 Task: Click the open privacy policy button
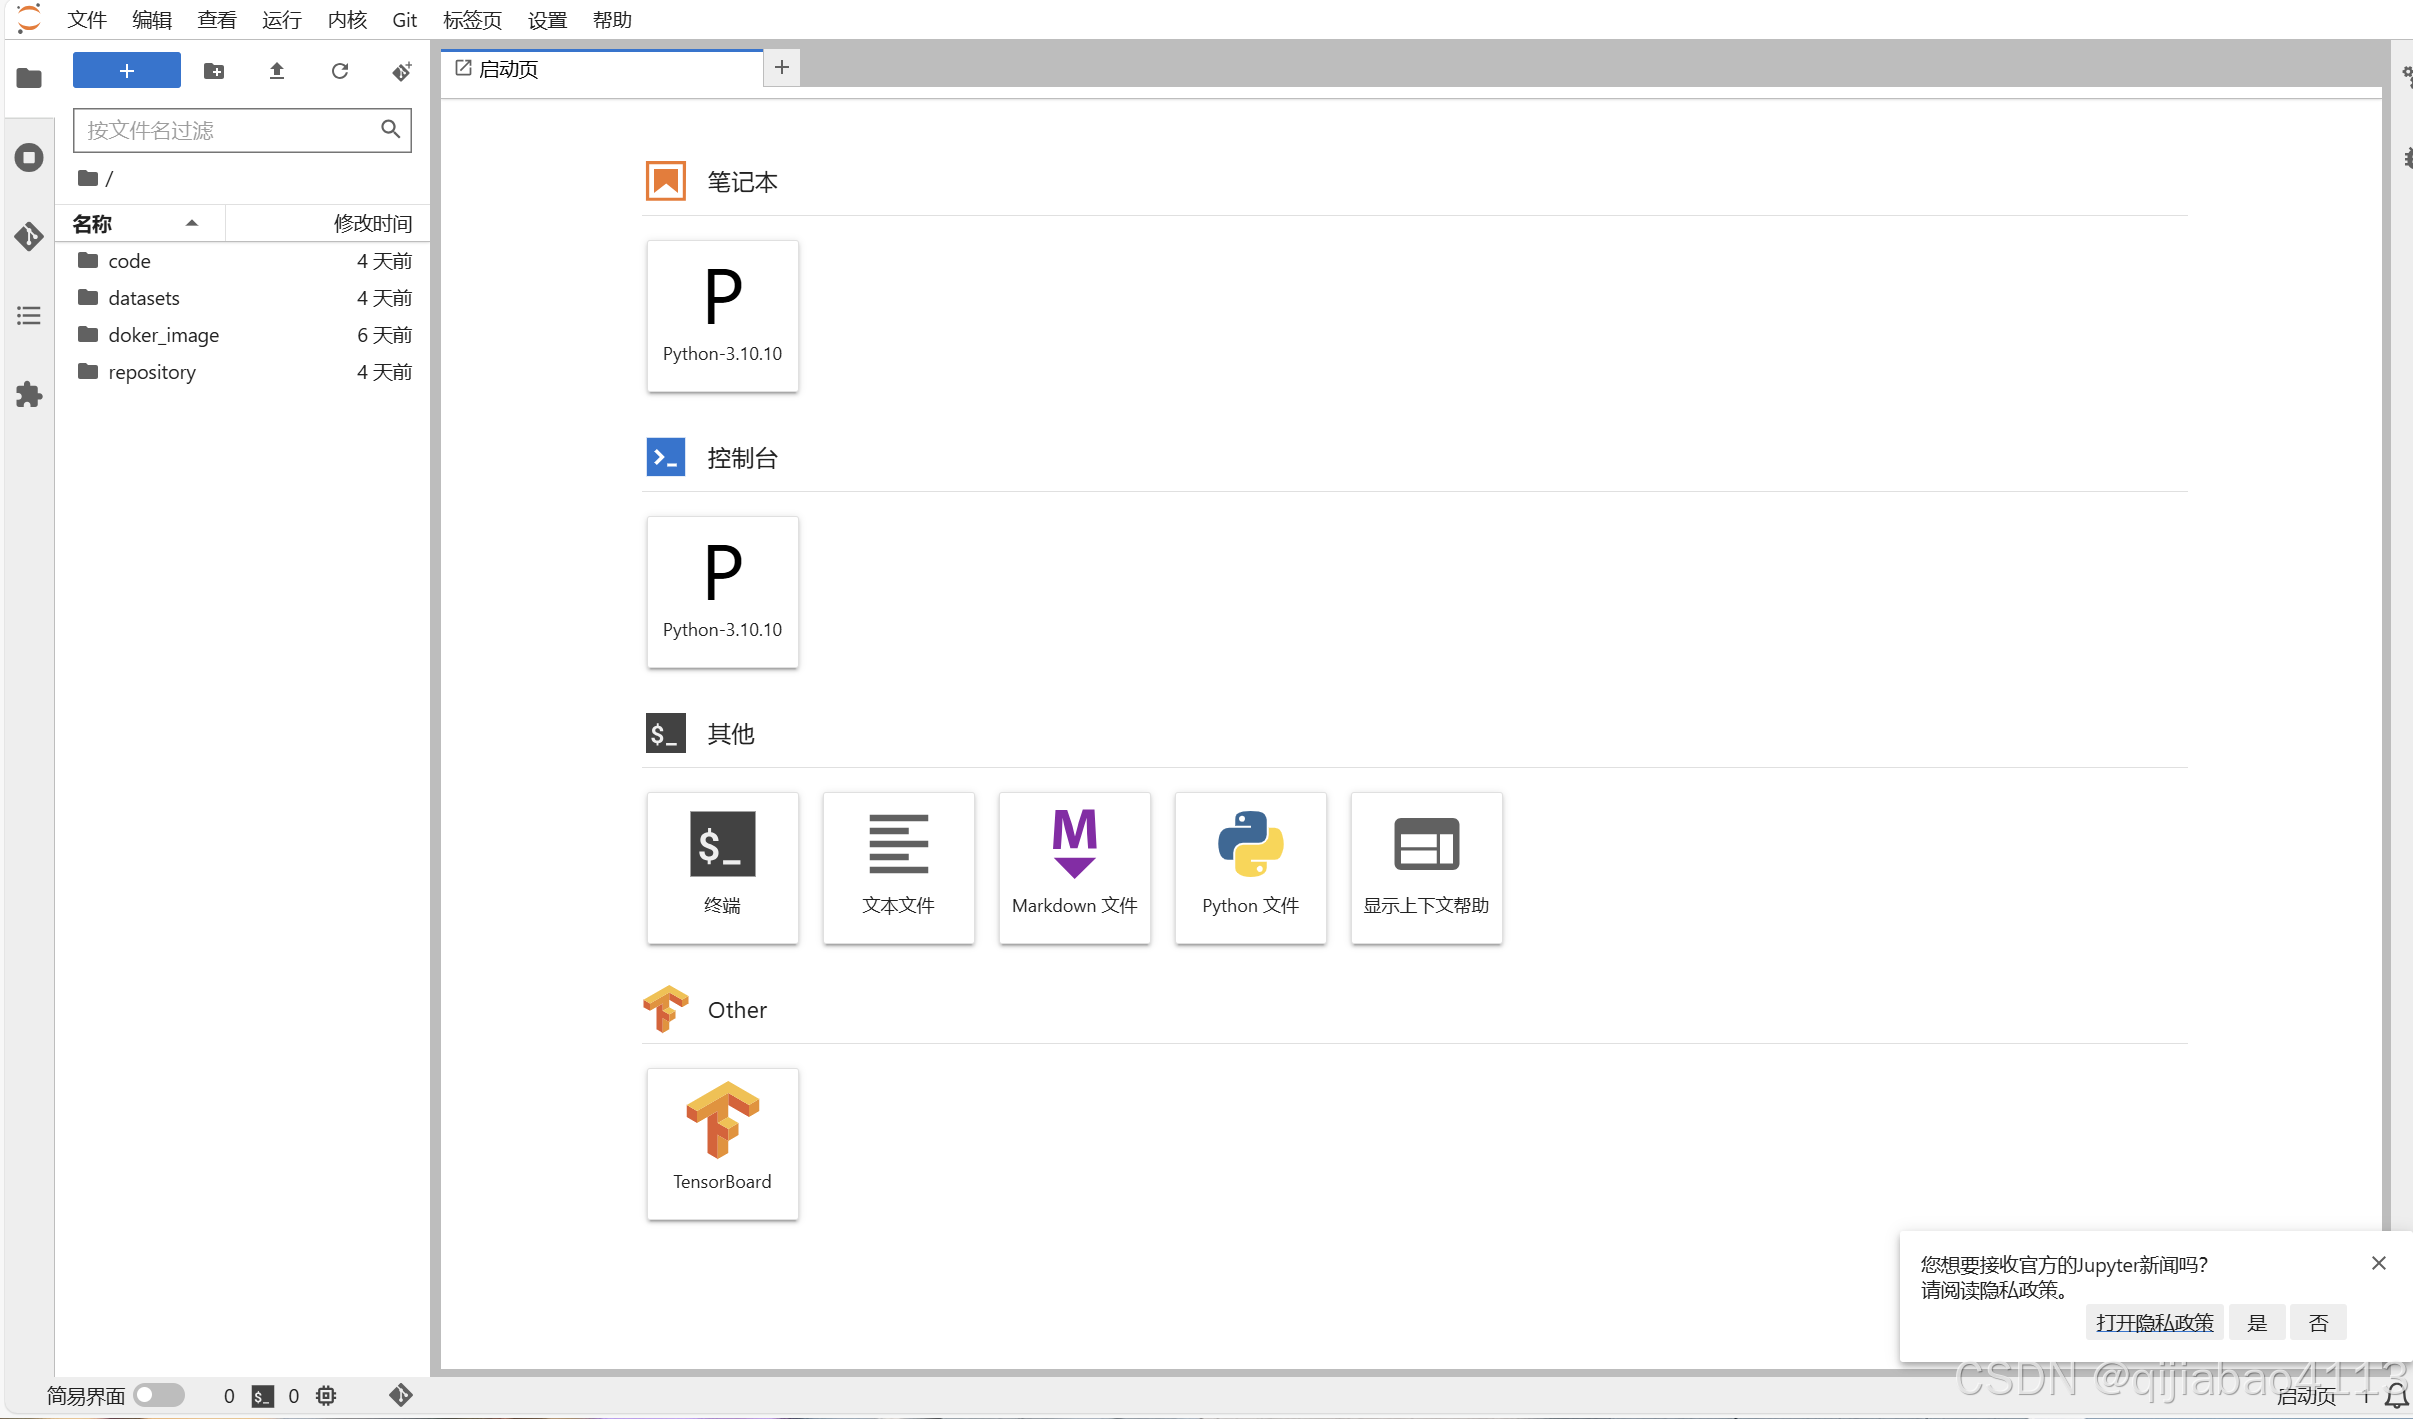2154,1323
